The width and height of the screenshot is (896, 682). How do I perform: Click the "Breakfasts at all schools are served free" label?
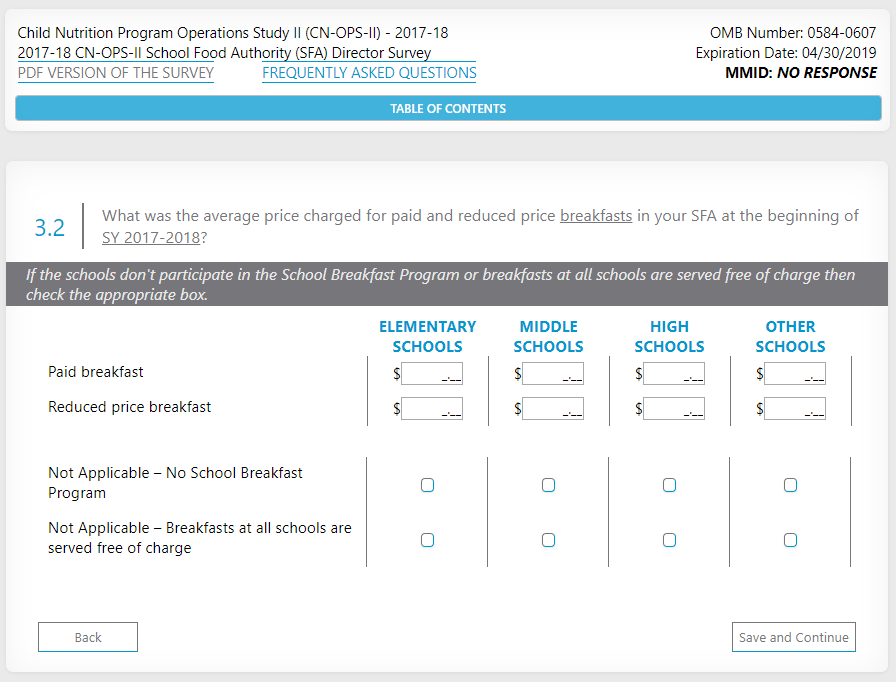[200, 537]
